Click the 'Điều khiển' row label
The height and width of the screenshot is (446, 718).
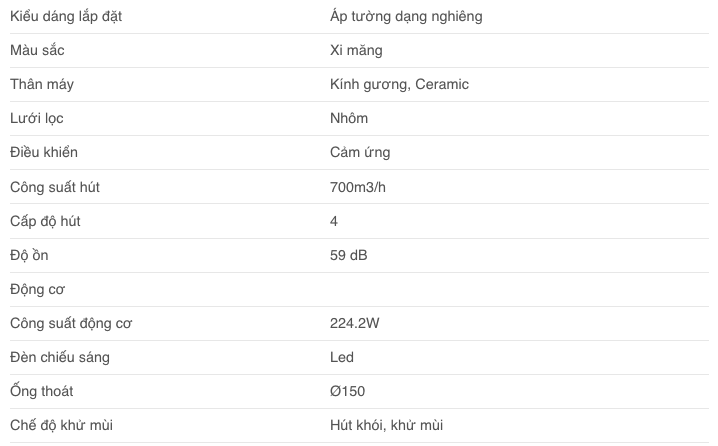[x=44, y=152]
